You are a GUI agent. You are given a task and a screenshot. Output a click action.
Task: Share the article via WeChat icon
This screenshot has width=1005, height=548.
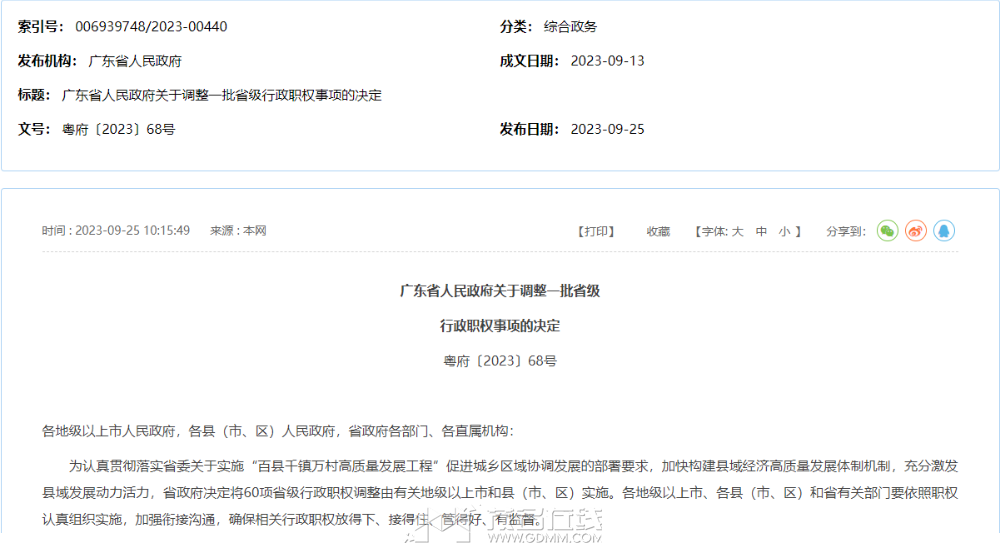tap(887, 231)
